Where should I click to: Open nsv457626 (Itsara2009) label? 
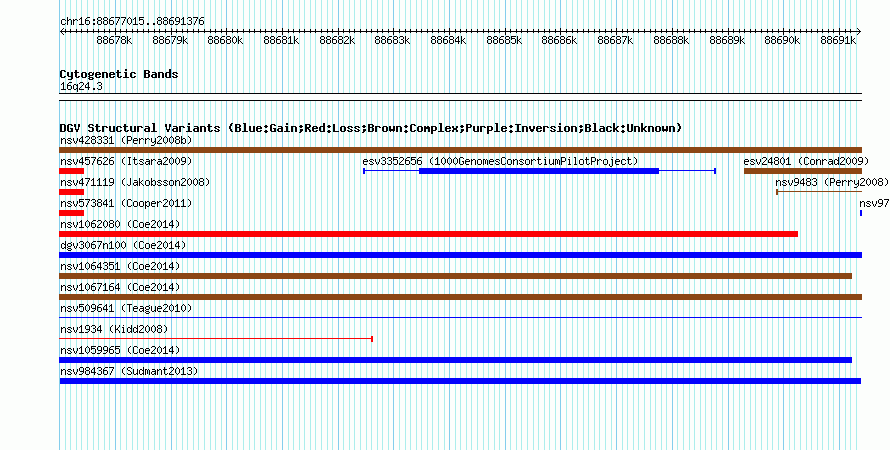point(126,161)
